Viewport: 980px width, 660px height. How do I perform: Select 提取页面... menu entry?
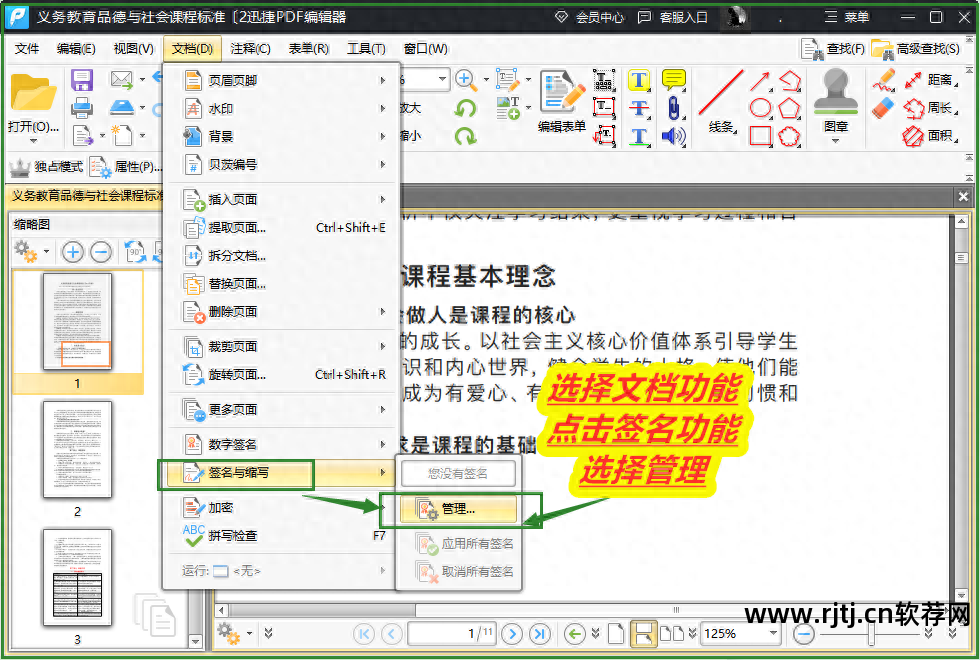[282, 228]
